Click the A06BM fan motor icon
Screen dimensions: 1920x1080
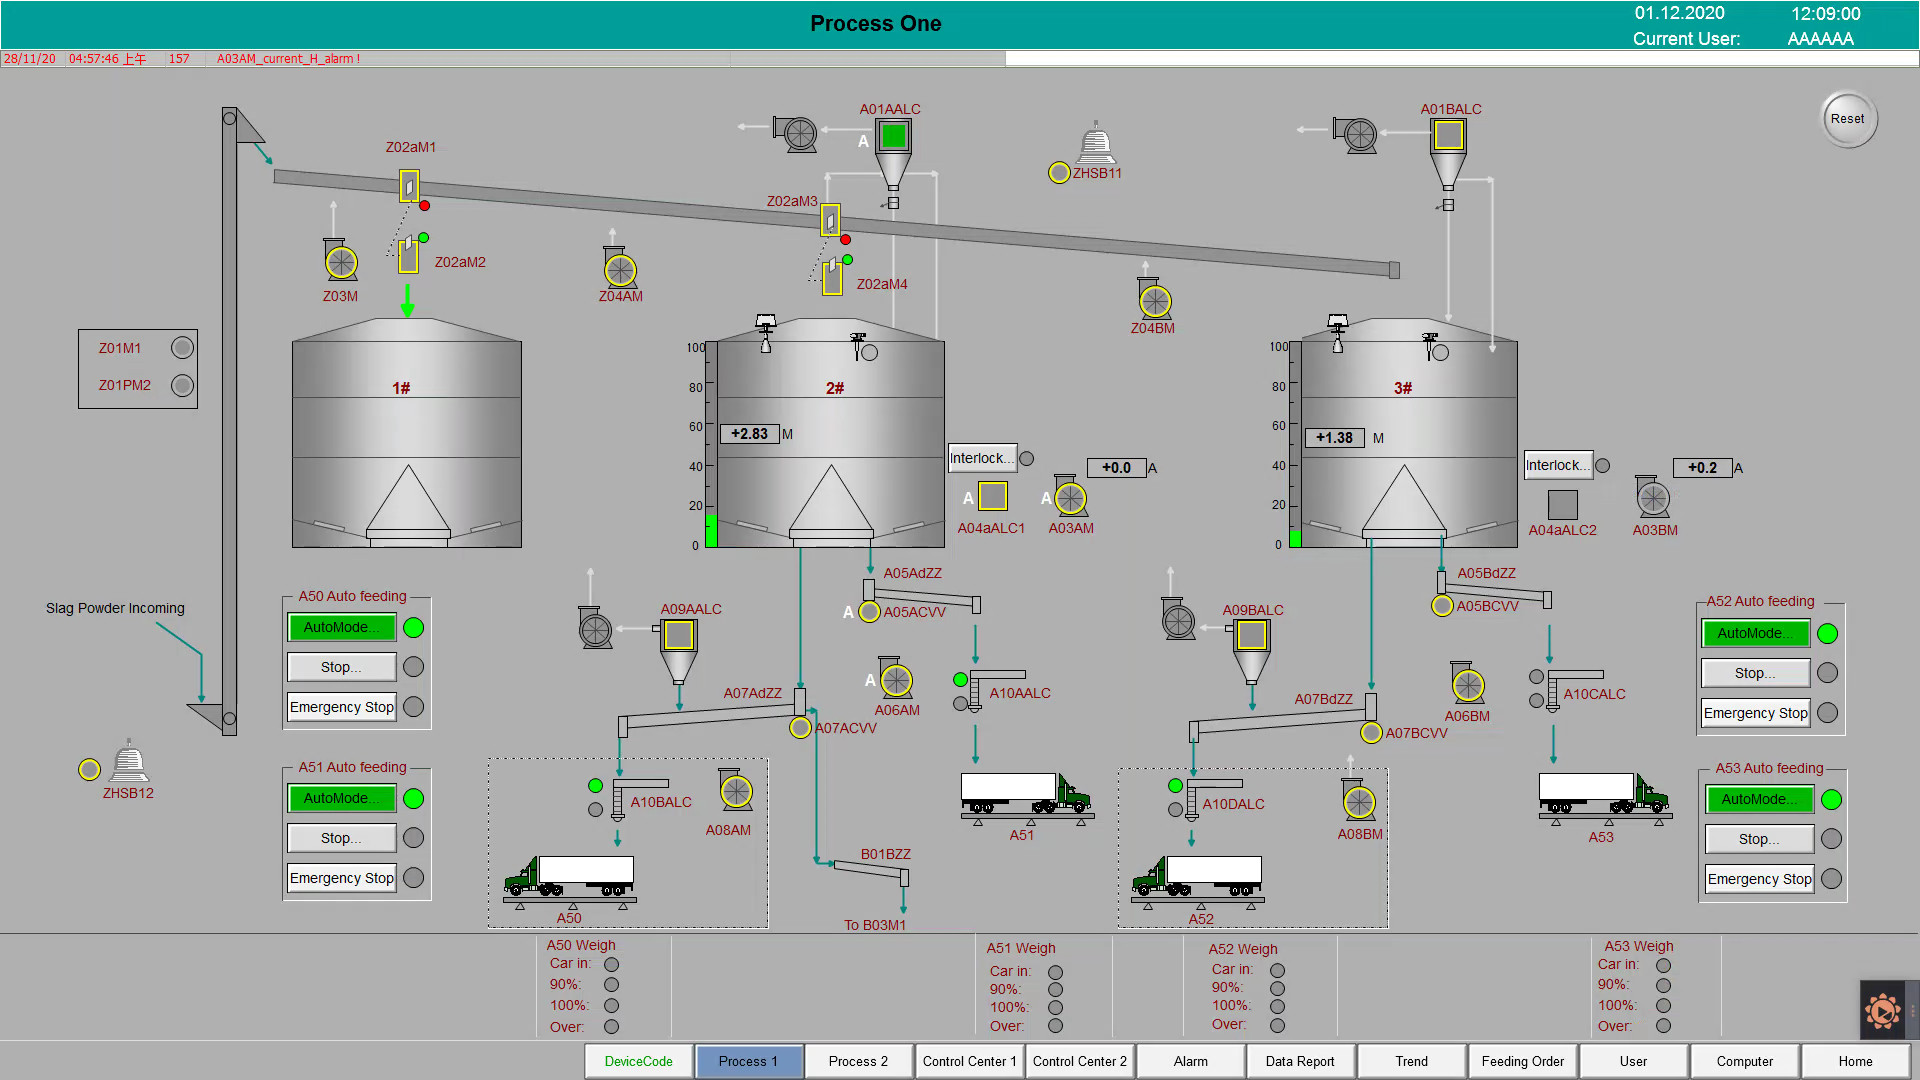pos(1467,685)
